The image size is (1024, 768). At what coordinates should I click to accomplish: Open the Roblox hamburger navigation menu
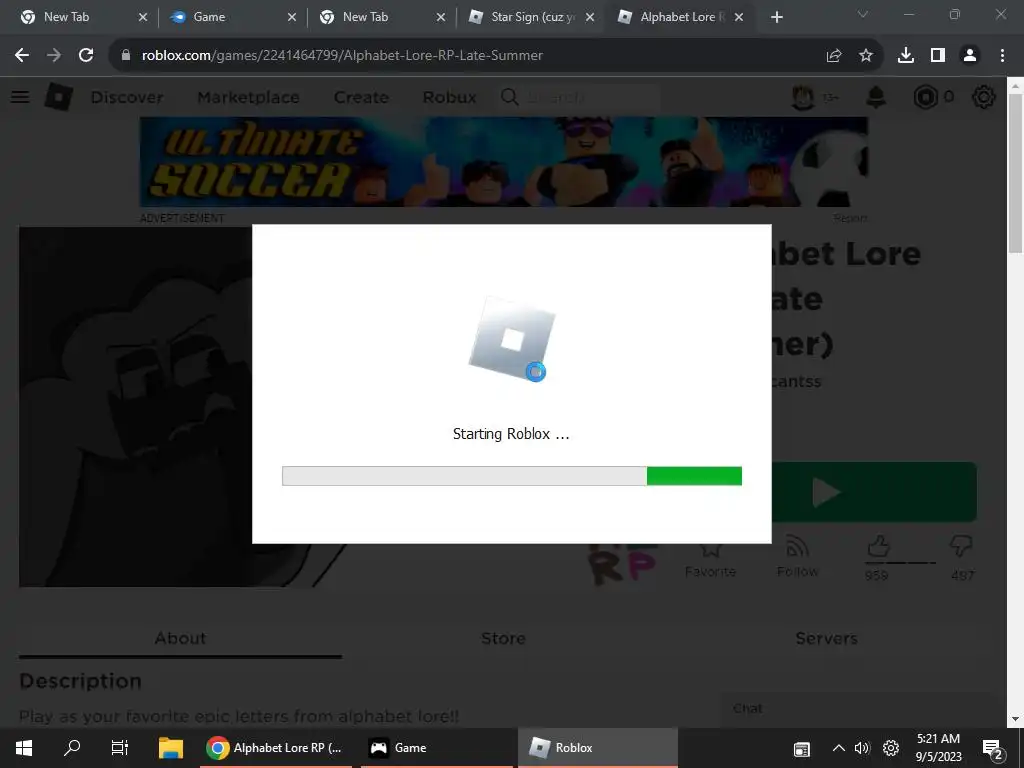[x=20, y=97]
